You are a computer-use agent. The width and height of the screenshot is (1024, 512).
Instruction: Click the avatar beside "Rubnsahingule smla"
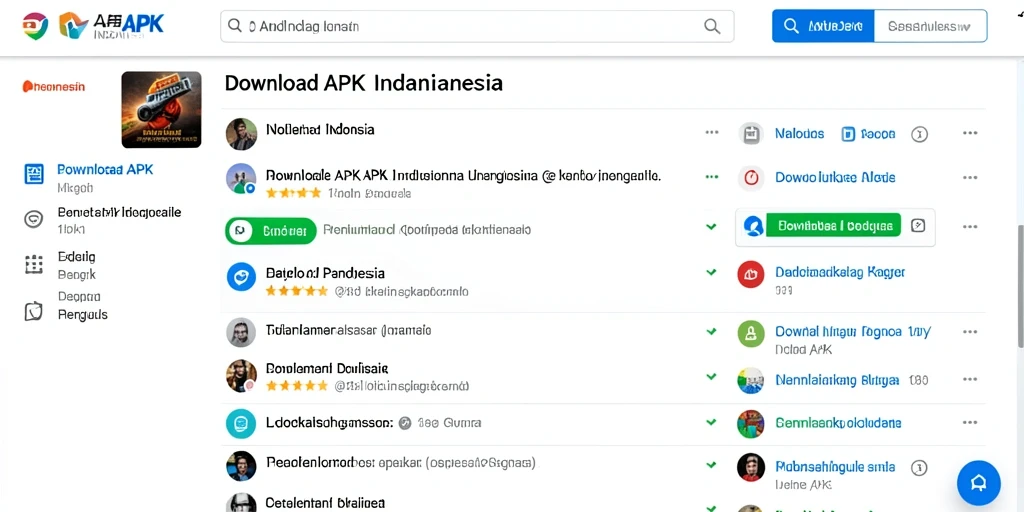[x=751, y=468]
